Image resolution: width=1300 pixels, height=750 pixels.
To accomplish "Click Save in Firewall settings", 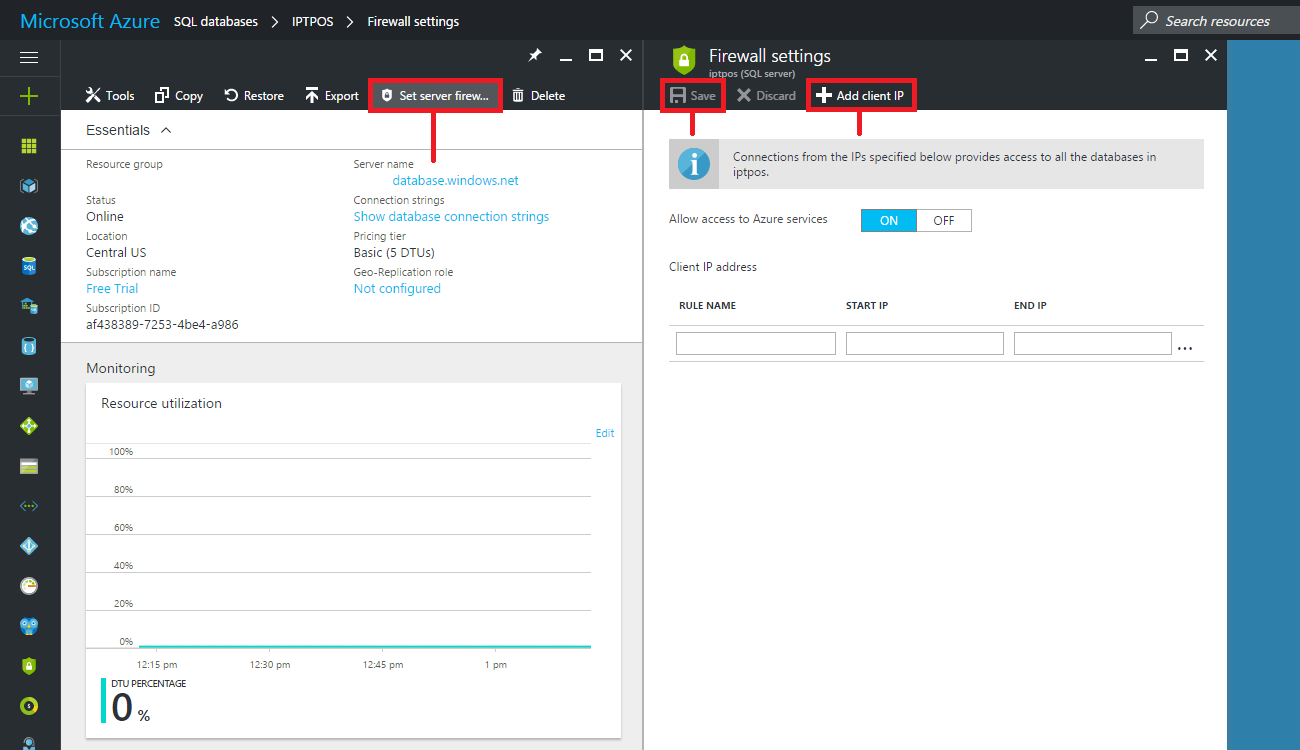I will [692, 96].
